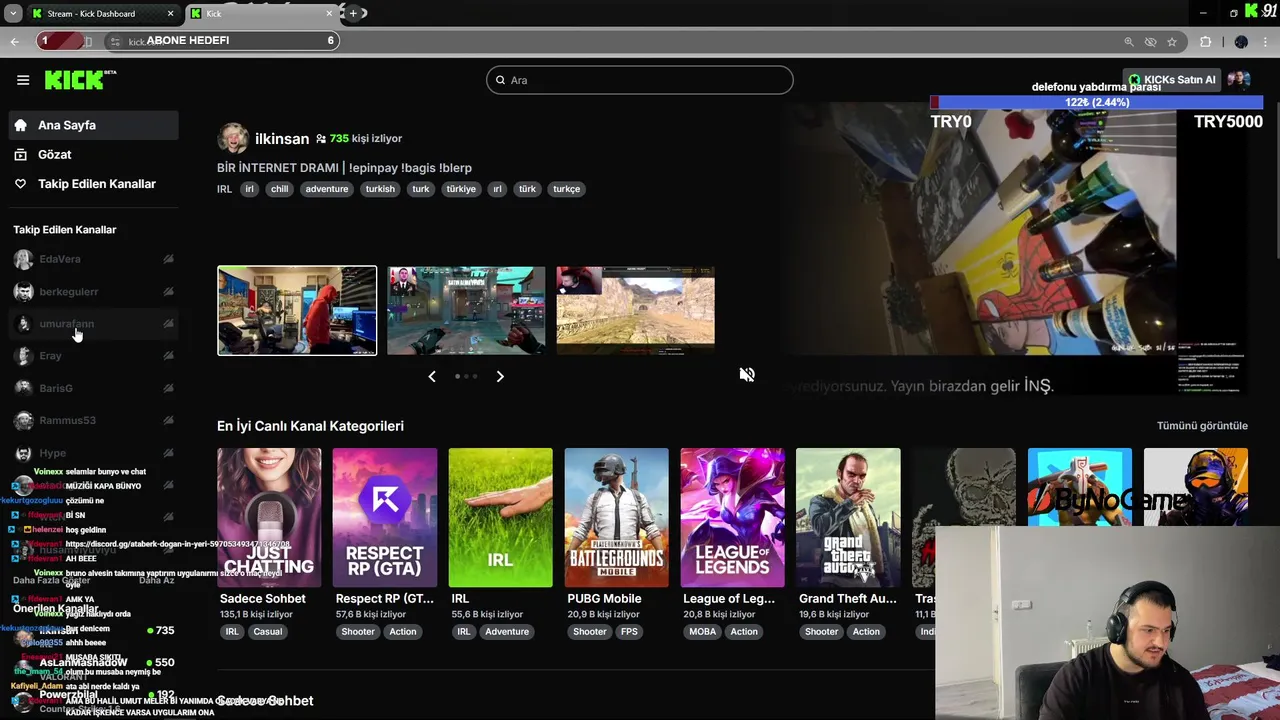1280x720 pixels.
Task: Click offline icon next to Eray
Action: tap(168, 355)
